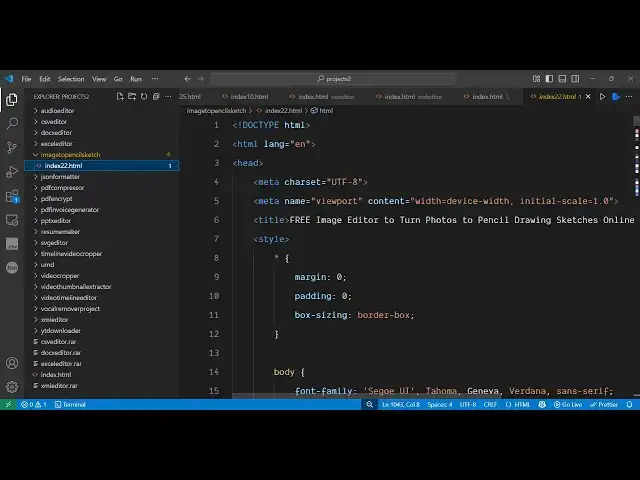Image resolution: width=640 pixels, height=480 pixels.
Task: Click Go Live in status bar
Action: pos(568,404)
